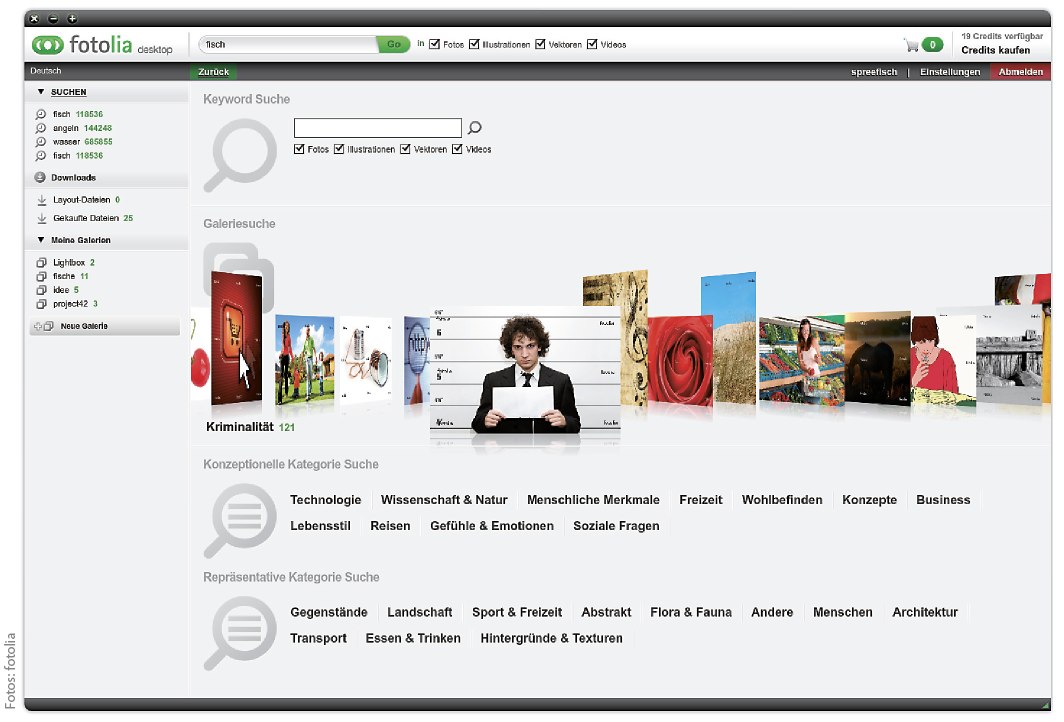Click the Zurück tab
This screenshot has width=1064, height=722.
pyautogui.click(x=214, y=72)
